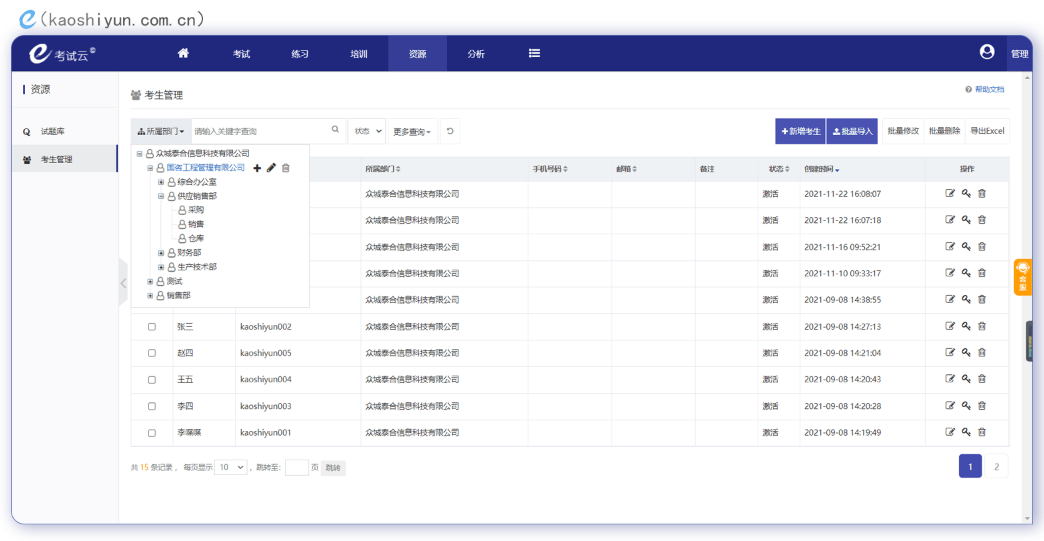Tick the checkbox for 张三
Image resolution: width=1044 pixels, height=541 pixels.
(x=152, y=327)
